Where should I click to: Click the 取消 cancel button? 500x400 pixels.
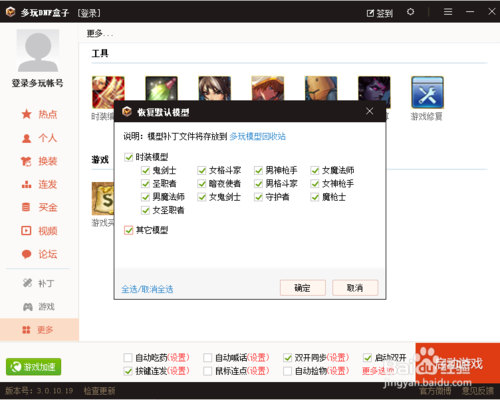pos(355,288)
